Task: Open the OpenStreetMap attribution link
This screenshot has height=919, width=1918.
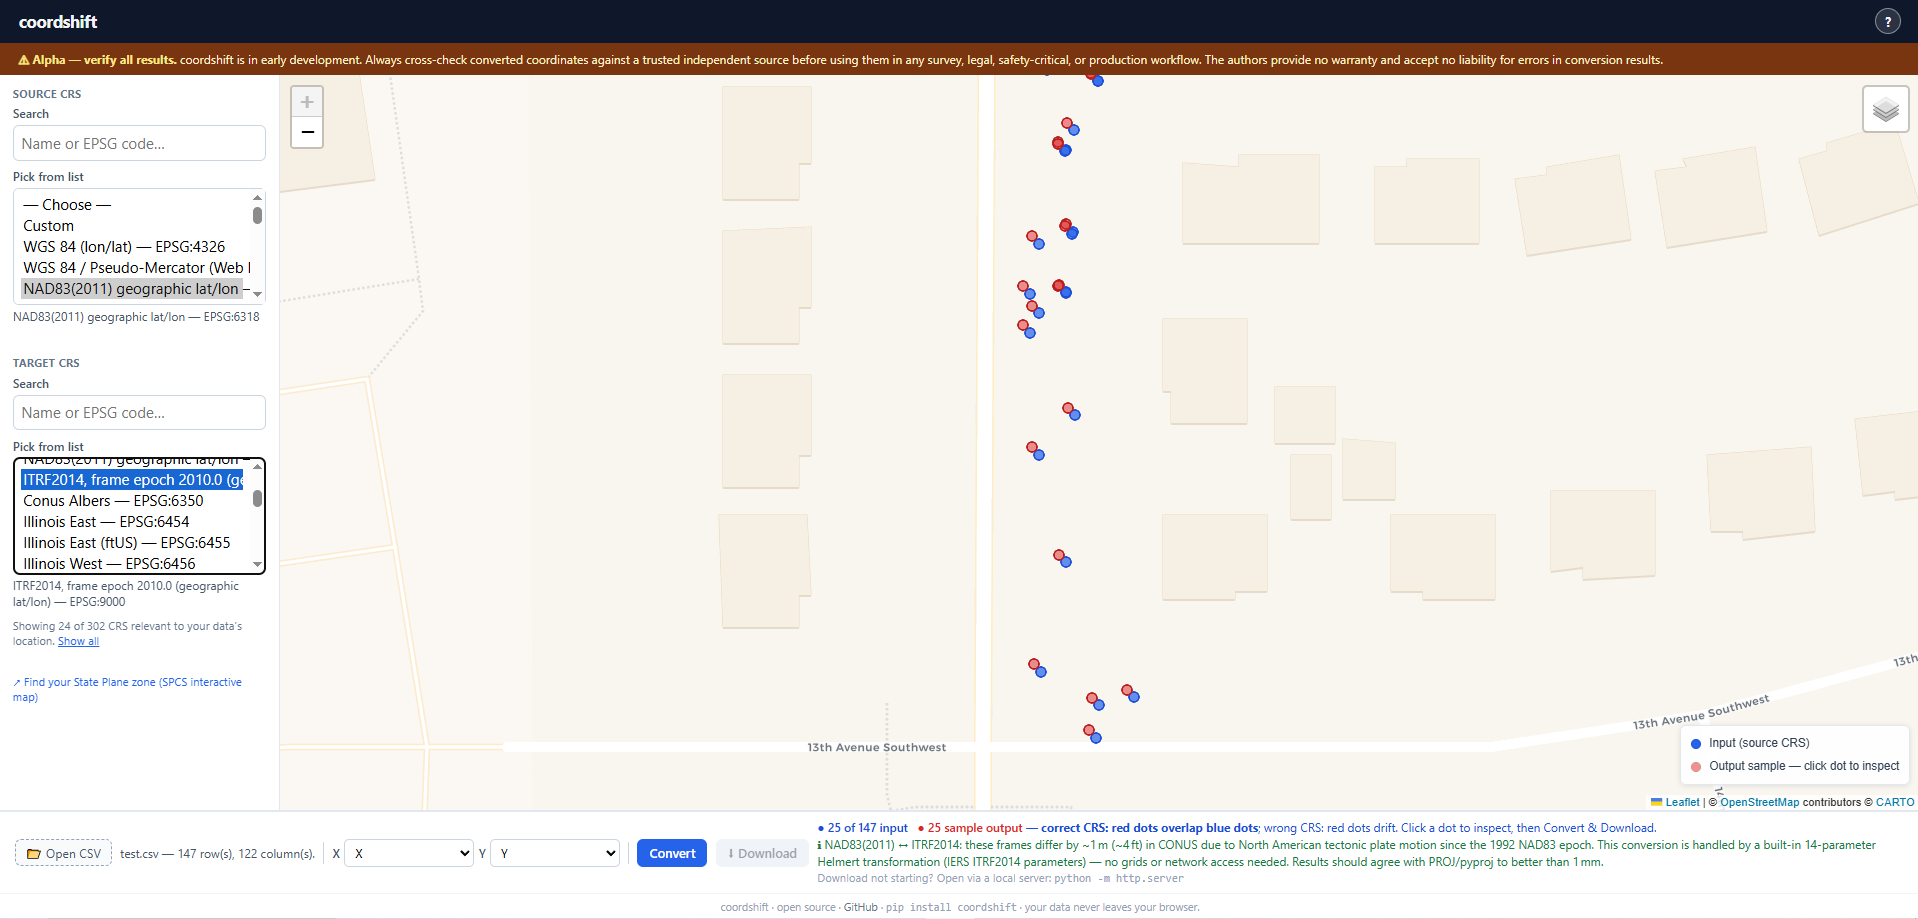Action: point(1759,802)
